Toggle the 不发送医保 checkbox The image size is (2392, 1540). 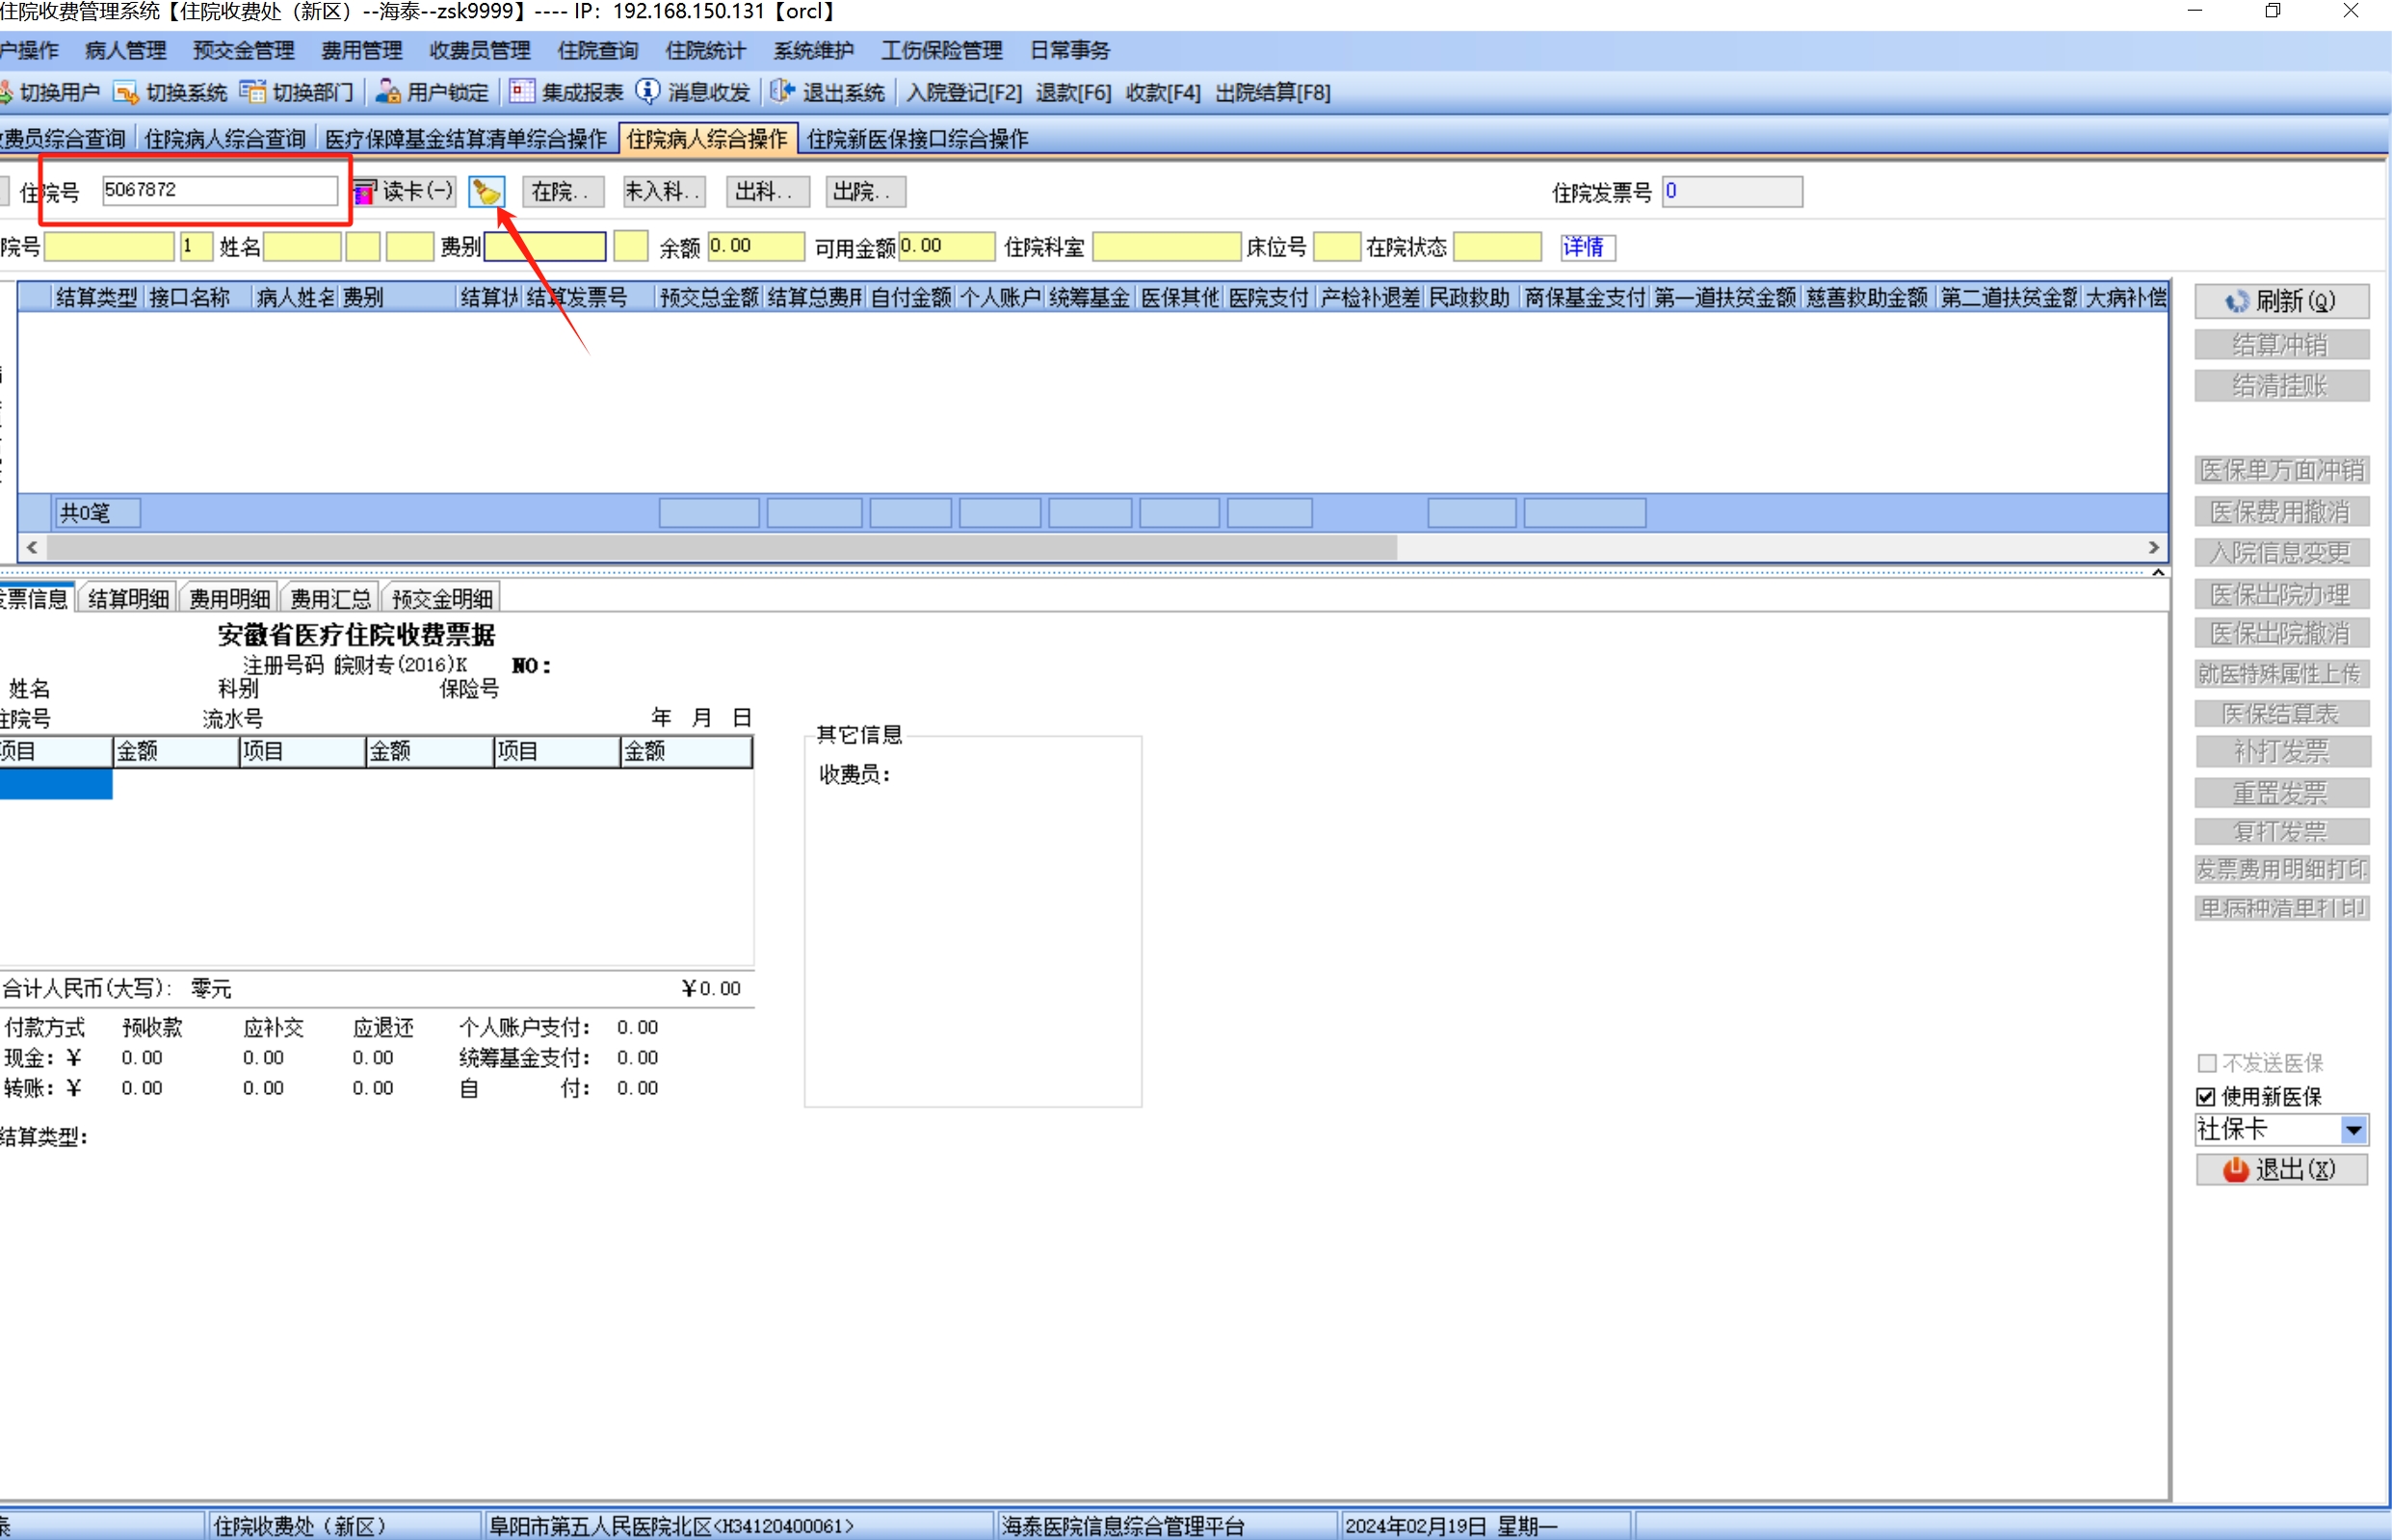tap(2206, 1063)
